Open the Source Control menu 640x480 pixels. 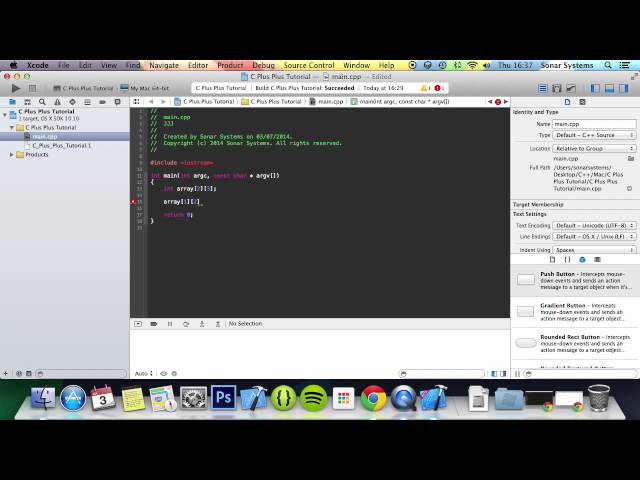click(x=309, y=65)
